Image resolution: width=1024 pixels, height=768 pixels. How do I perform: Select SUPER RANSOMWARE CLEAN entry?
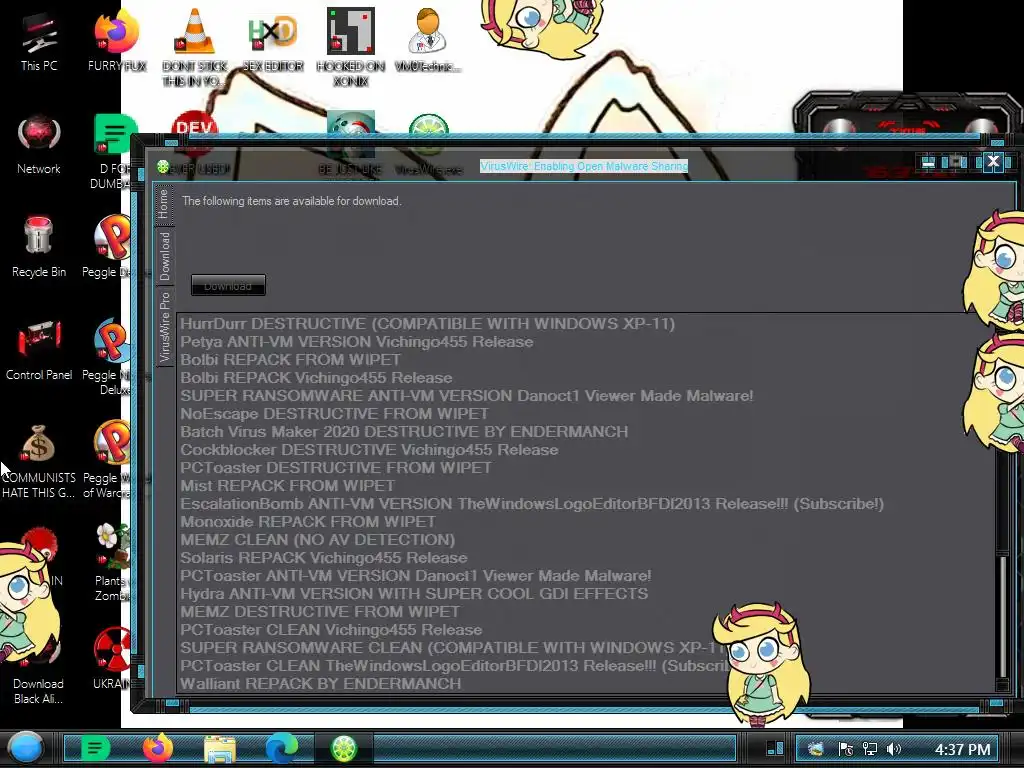452,648
